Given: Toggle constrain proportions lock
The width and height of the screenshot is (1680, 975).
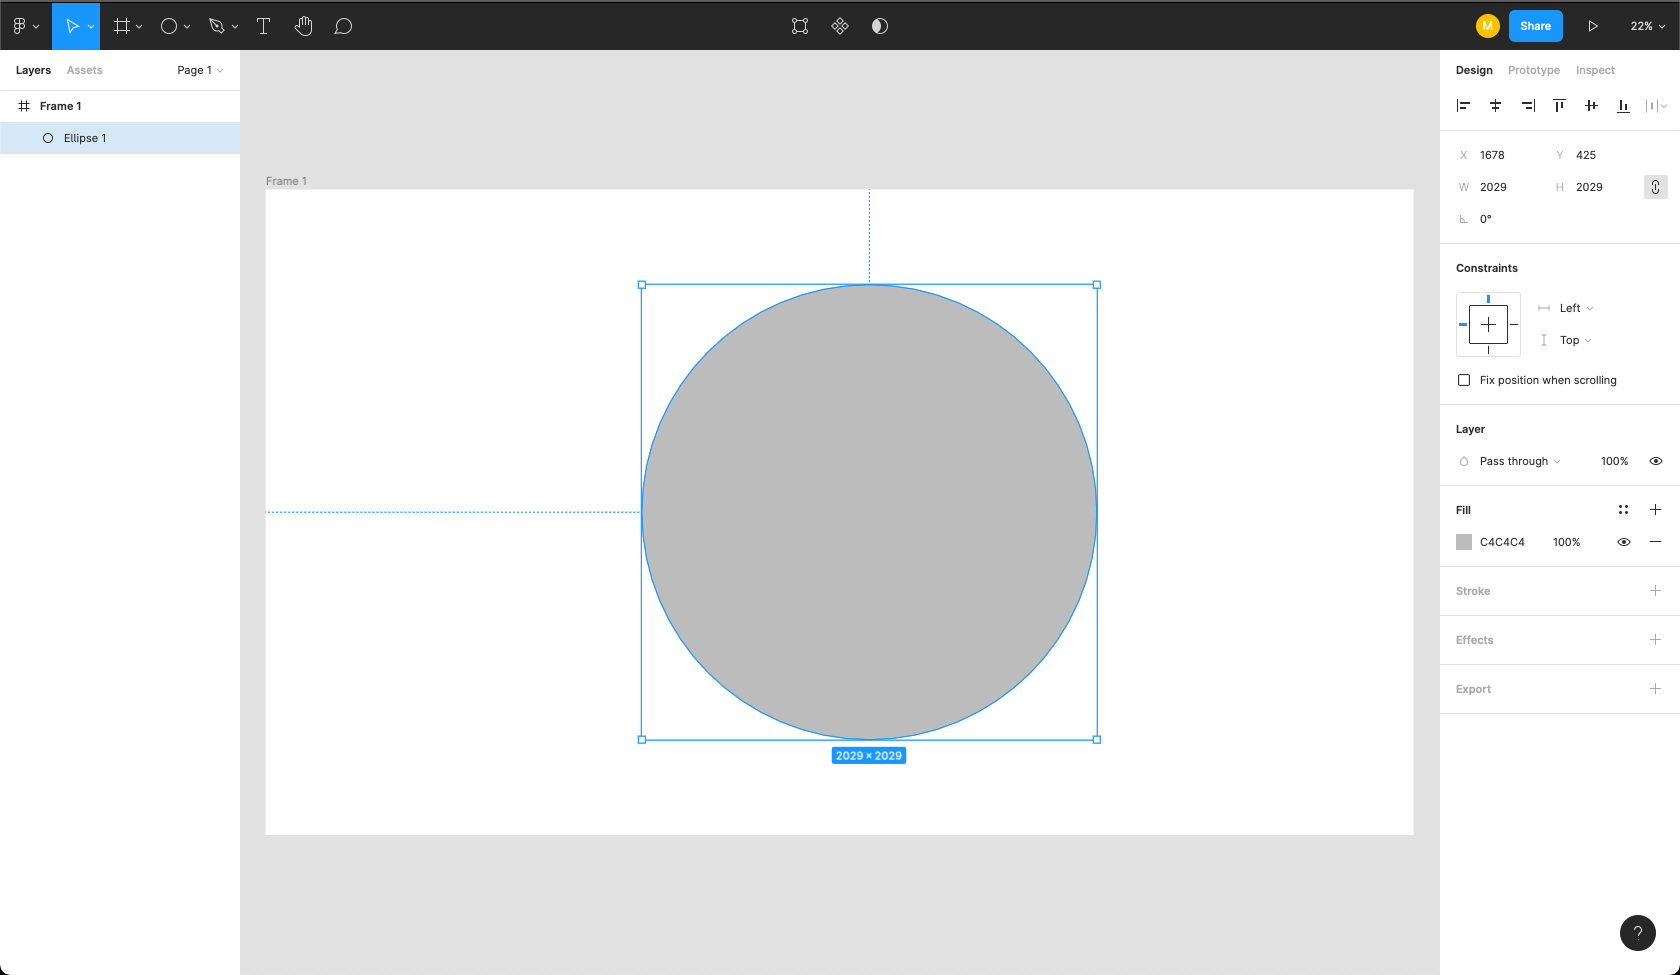Looking at the screenshot, I should click(1655, 187).
